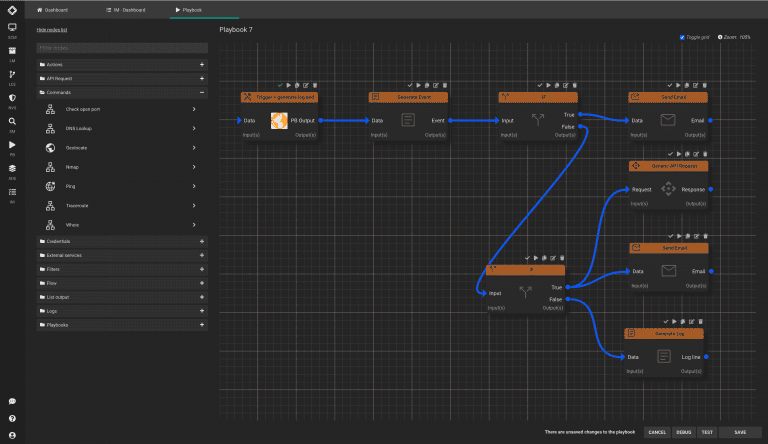Select the Whois command
The height and width of the screenshot is (444, 768).
pos(122,225)
